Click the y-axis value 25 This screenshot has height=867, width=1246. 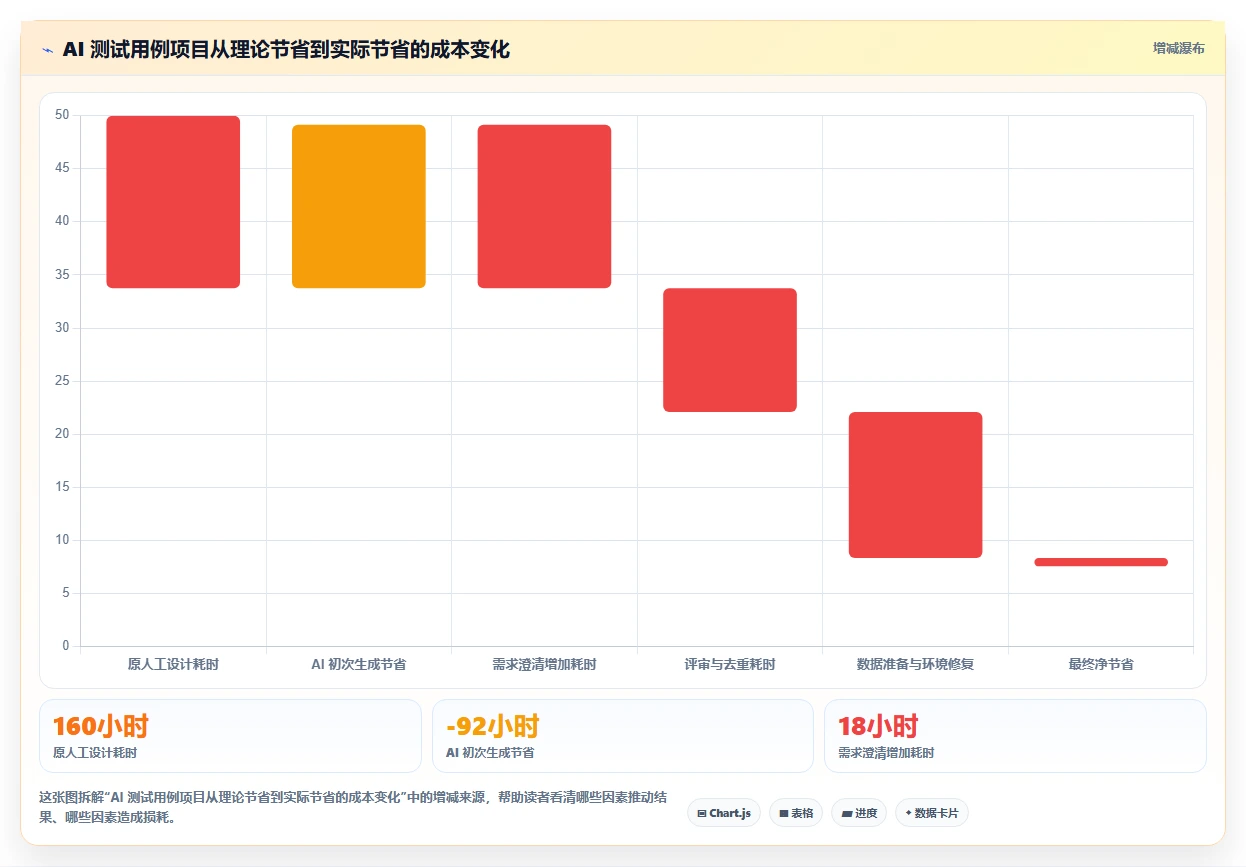(62, 381)
